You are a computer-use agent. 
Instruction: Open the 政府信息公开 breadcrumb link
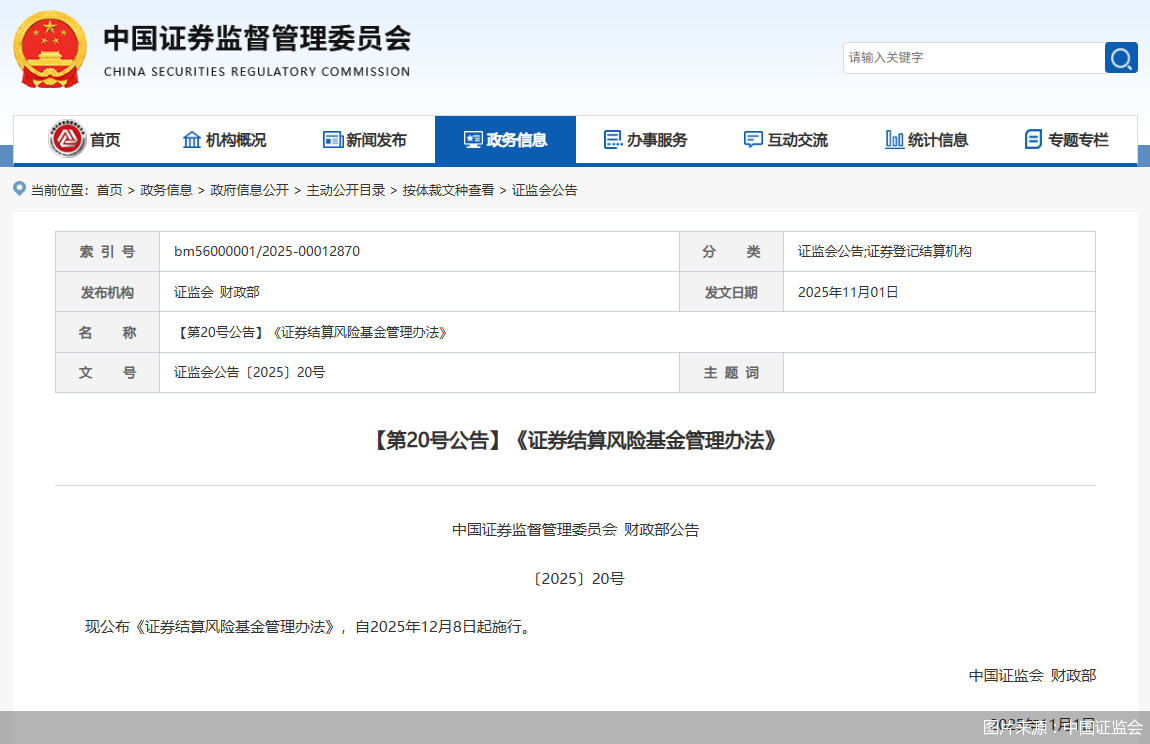(x=253, y=189)
